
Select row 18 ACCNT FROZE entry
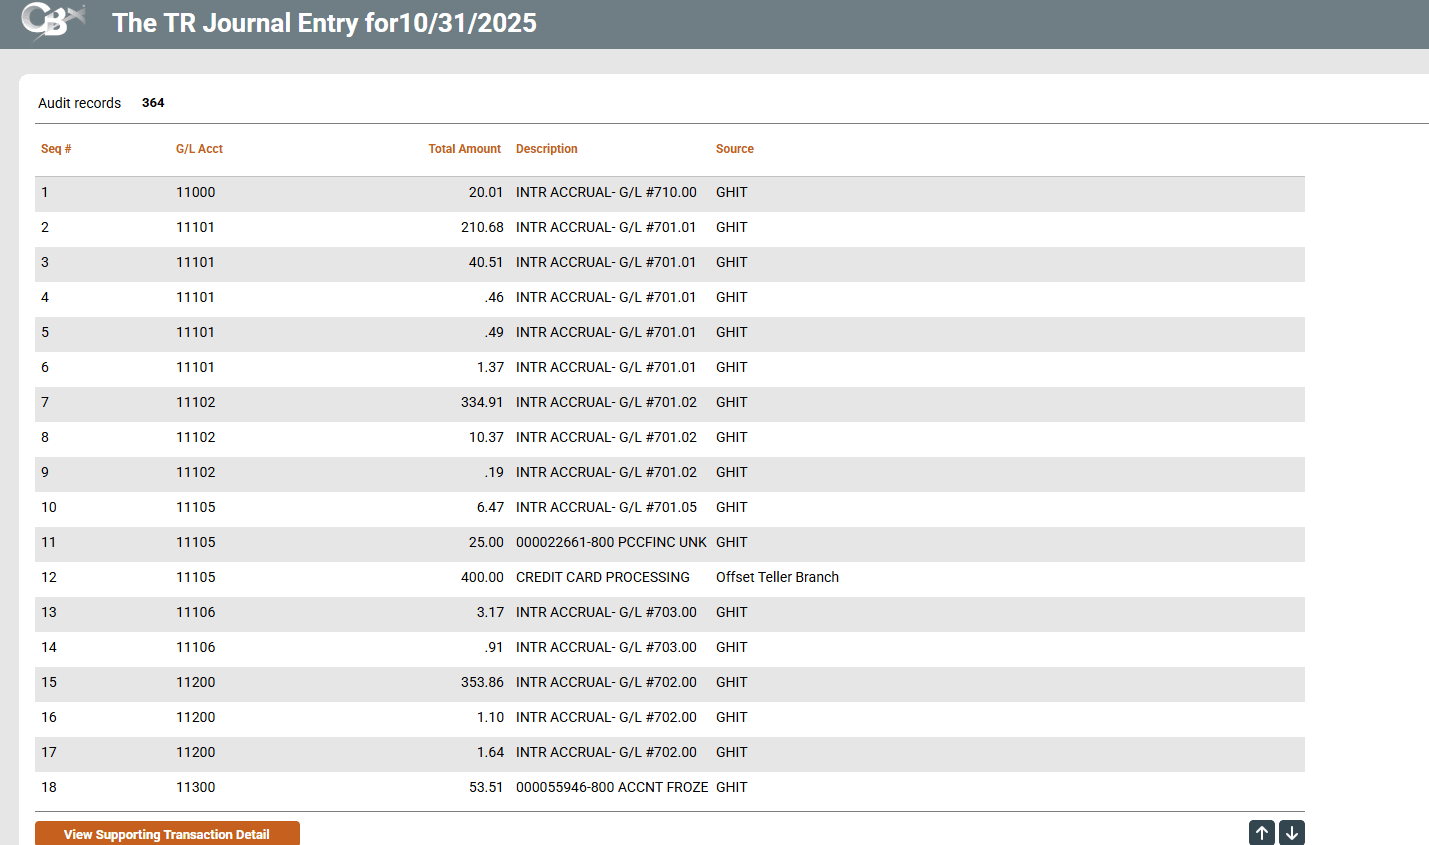(x=611, y=787)
